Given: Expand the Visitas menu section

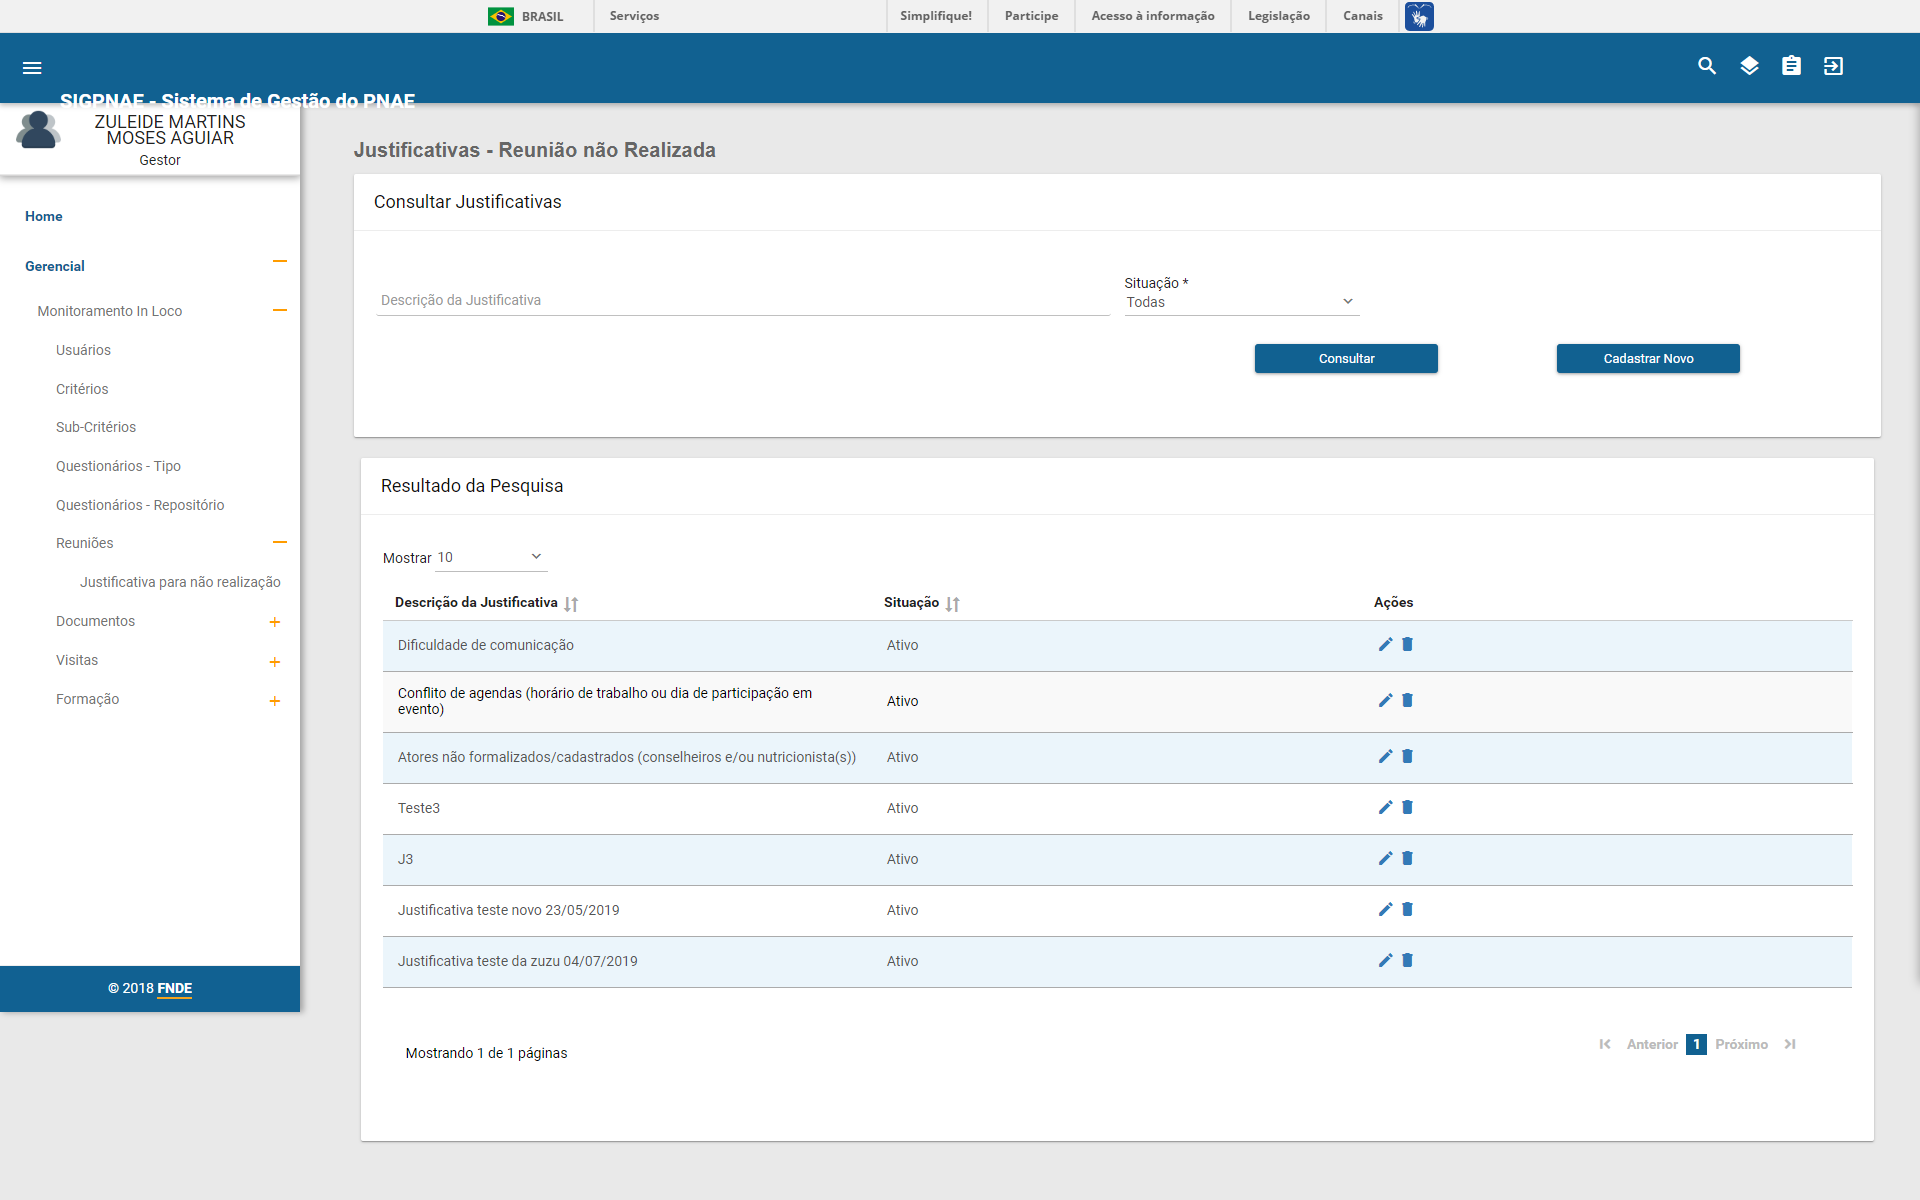Looking at the screenshot, I should [275, 662].
